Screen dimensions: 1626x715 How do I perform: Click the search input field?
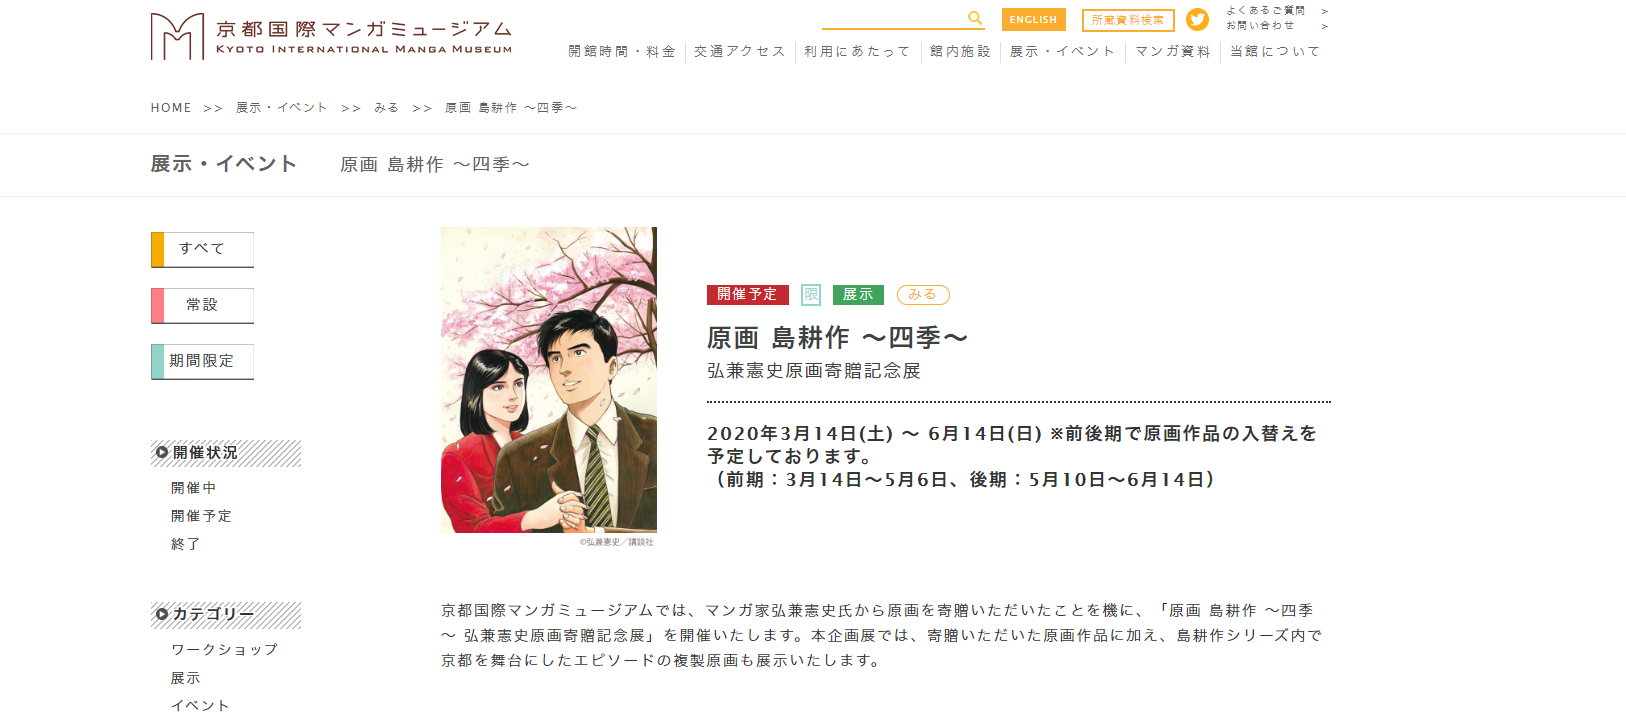(893, 18)
